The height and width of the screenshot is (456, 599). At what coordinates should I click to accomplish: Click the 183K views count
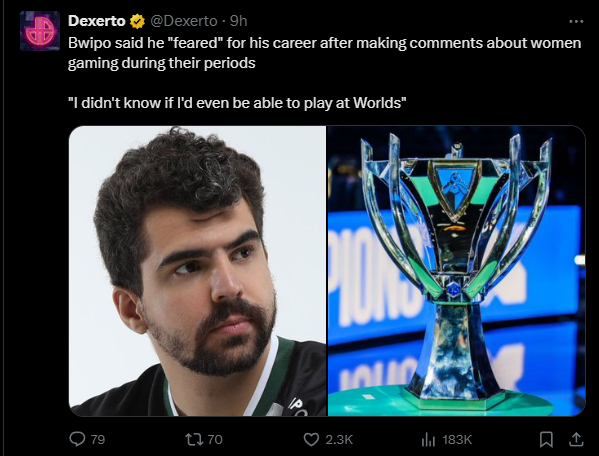click(457, 440)
